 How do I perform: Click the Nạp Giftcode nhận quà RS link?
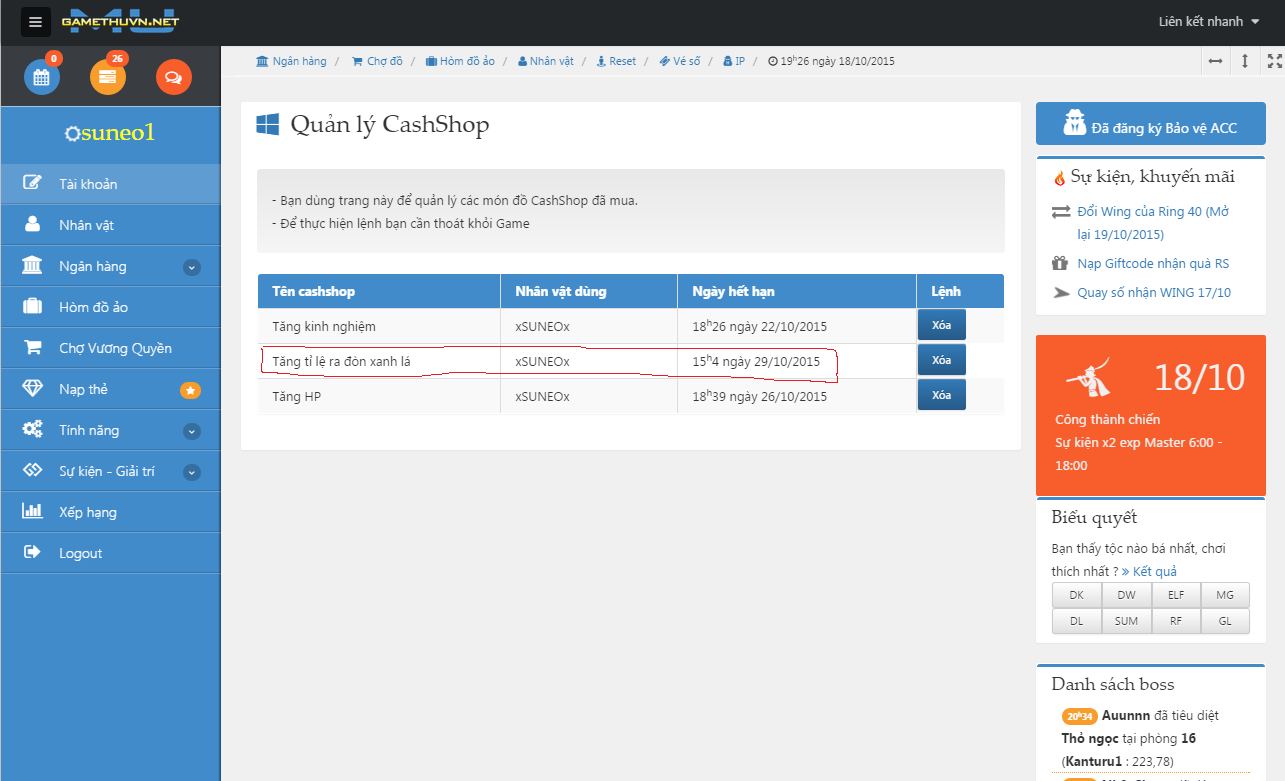1153,264
